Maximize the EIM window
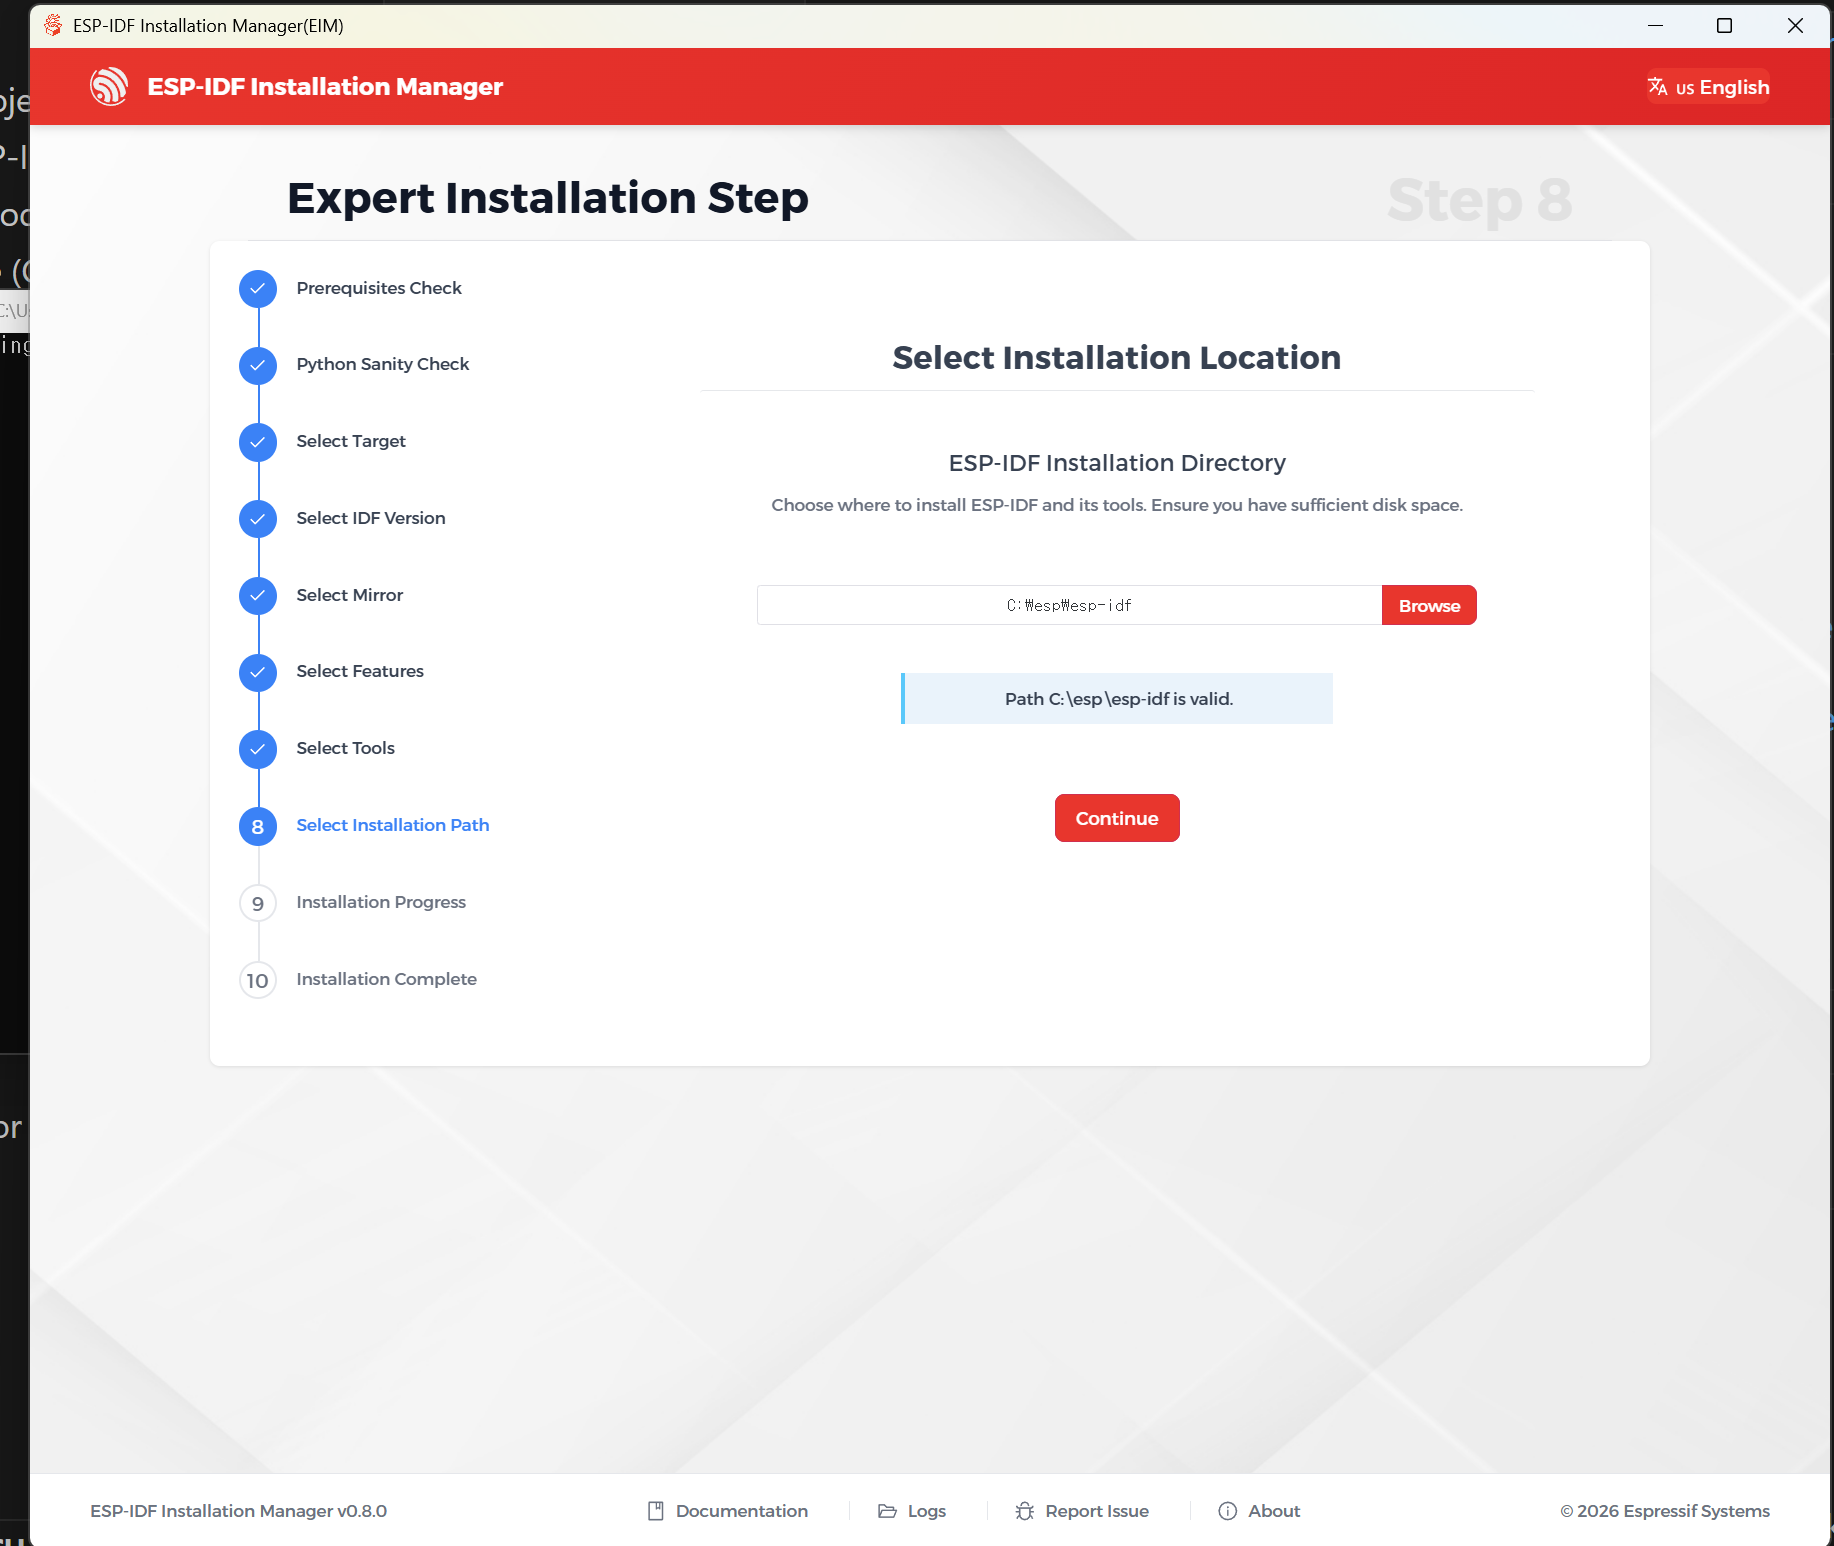Image resolution: width=1834 pixels, height=1546 pixels. point(1724,25)
